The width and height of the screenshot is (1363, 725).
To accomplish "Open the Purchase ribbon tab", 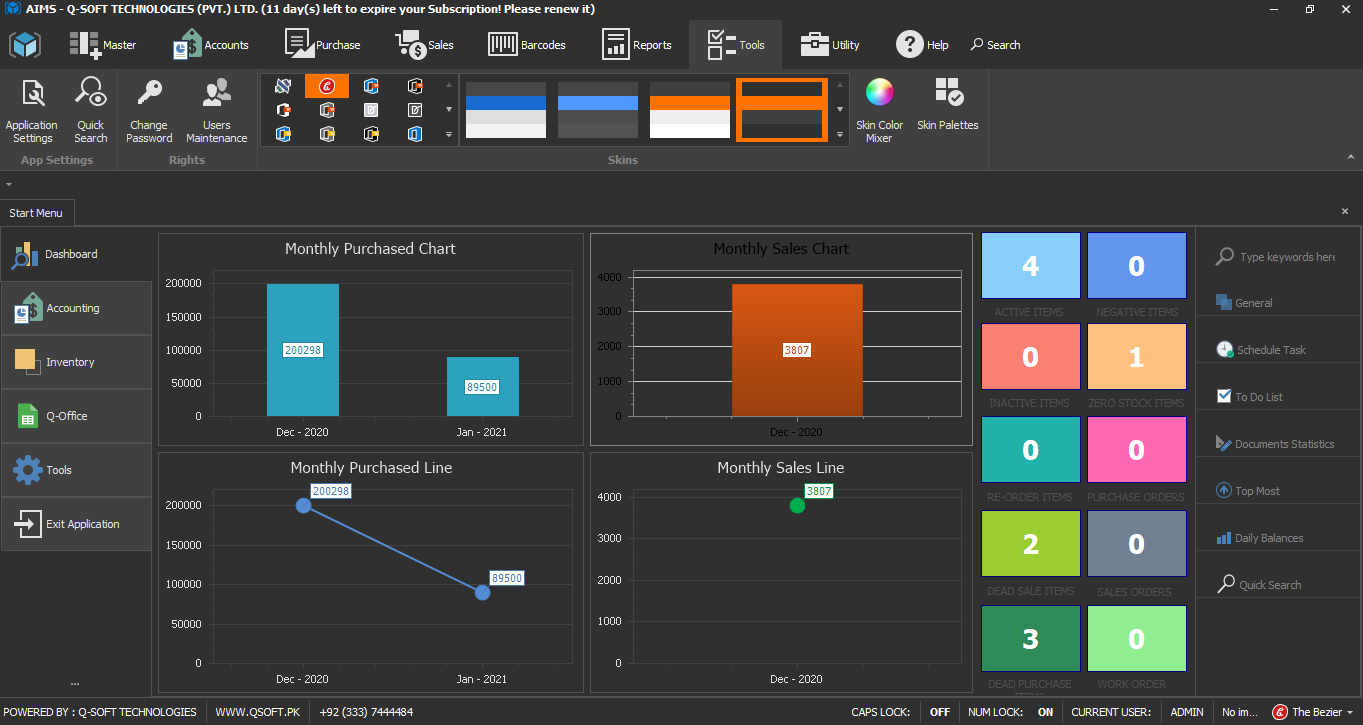I will pos(323,45).
